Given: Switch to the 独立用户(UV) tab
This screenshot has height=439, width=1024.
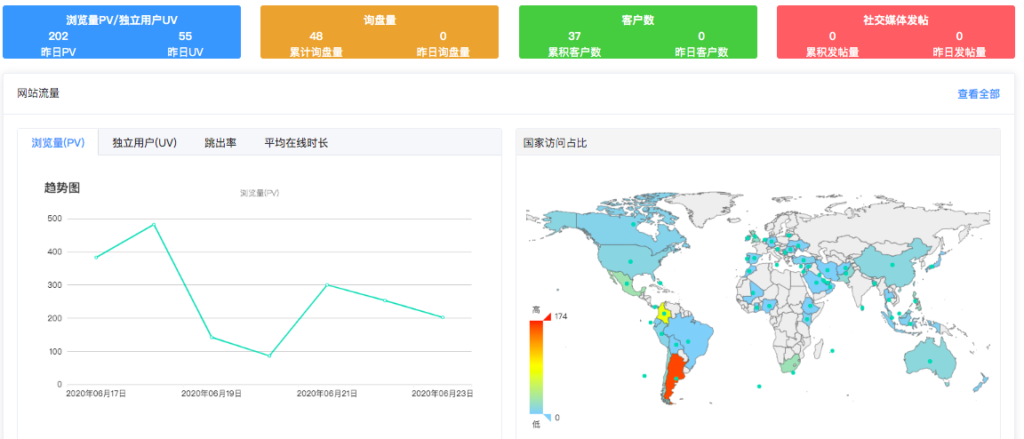Looking at the screenshot, I should (144, 143).
